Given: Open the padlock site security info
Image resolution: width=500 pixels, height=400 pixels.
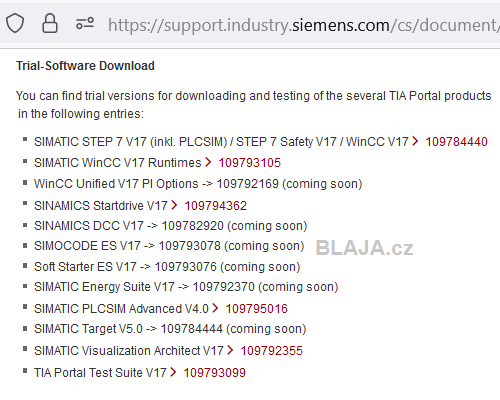Looking at the screenshot, I should (x=50, y=23).
